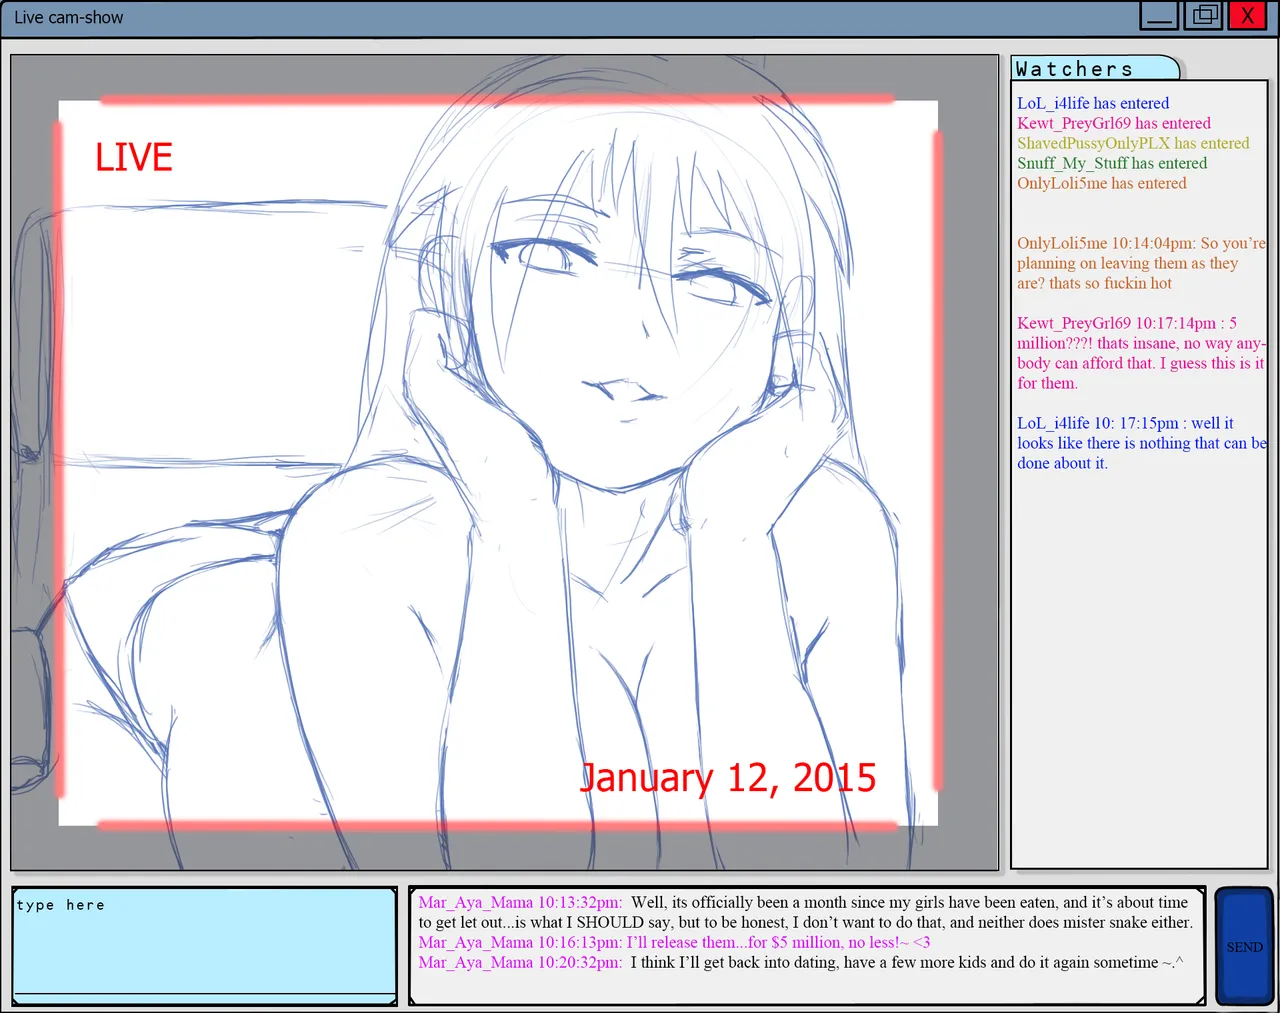Click Kewt_PreyGrl69's 10:17:14pm message
1280x1013 pixels.
(x=1141, y=353)
